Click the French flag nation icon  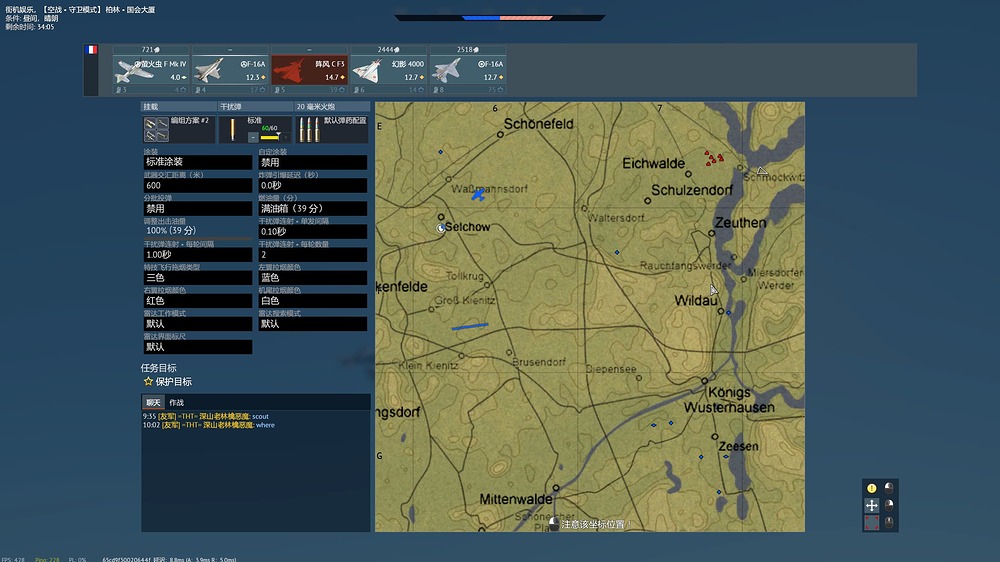91,50
